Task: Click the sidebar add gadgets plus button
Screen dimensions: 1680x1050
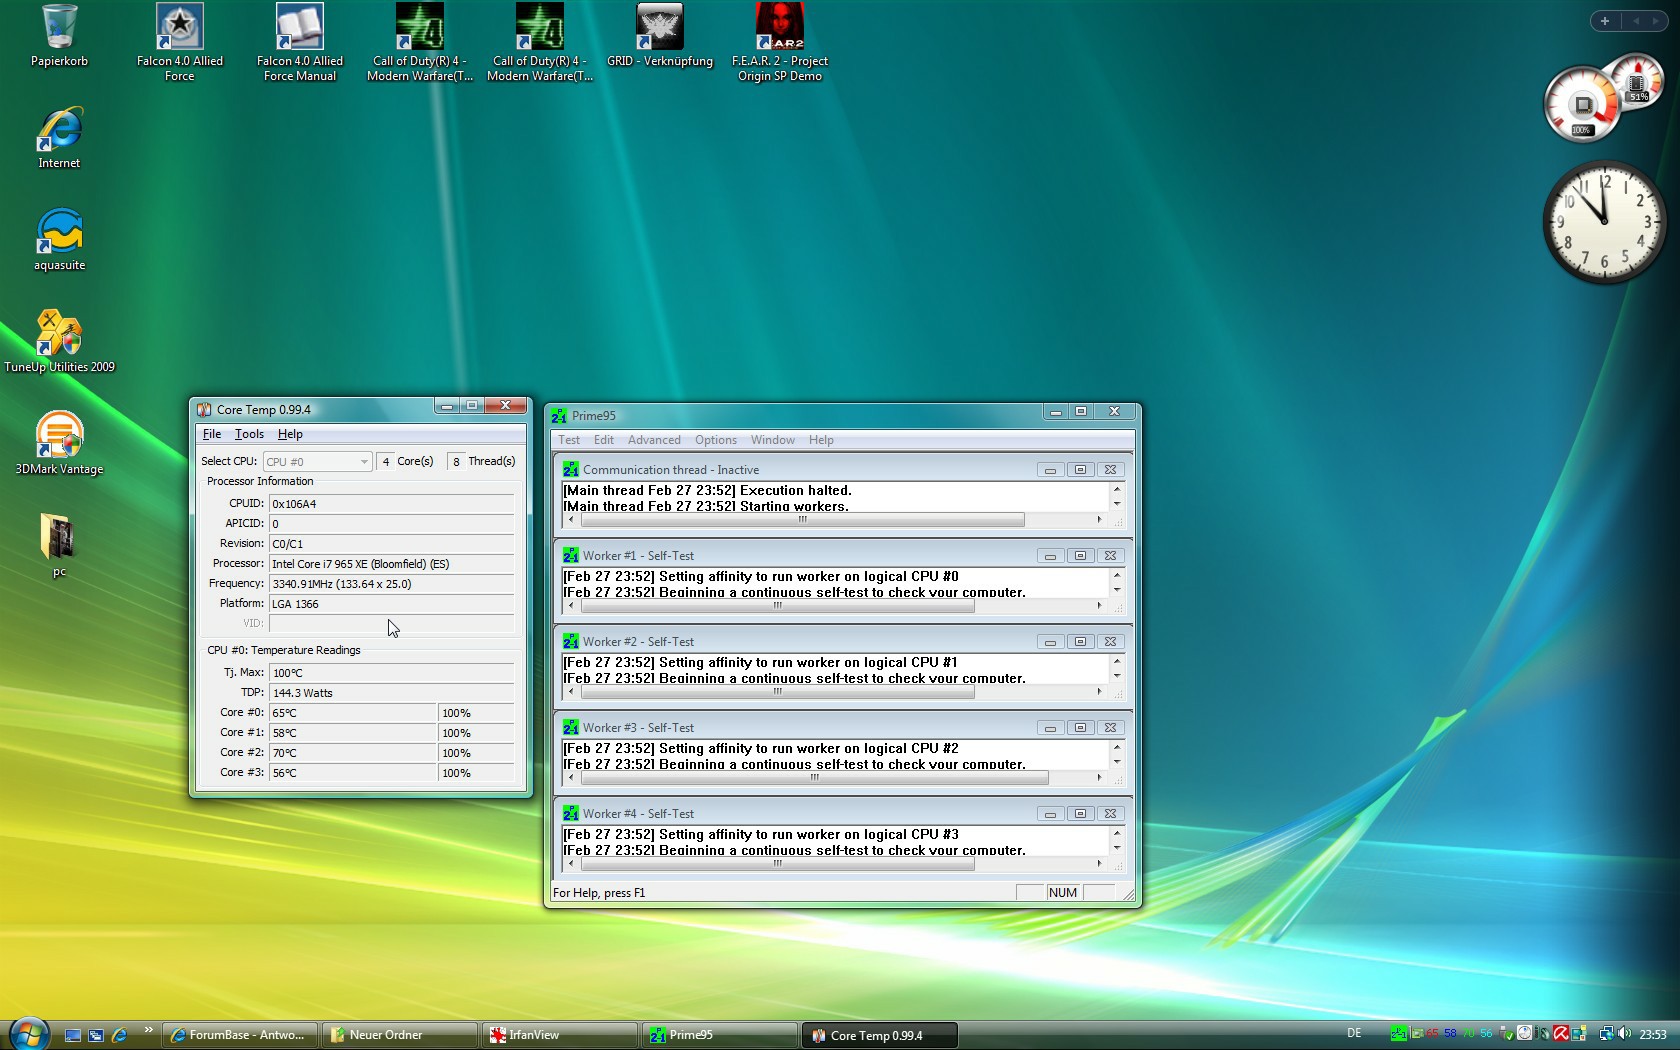Action: pyautogui.click(x=1605, y=21)
